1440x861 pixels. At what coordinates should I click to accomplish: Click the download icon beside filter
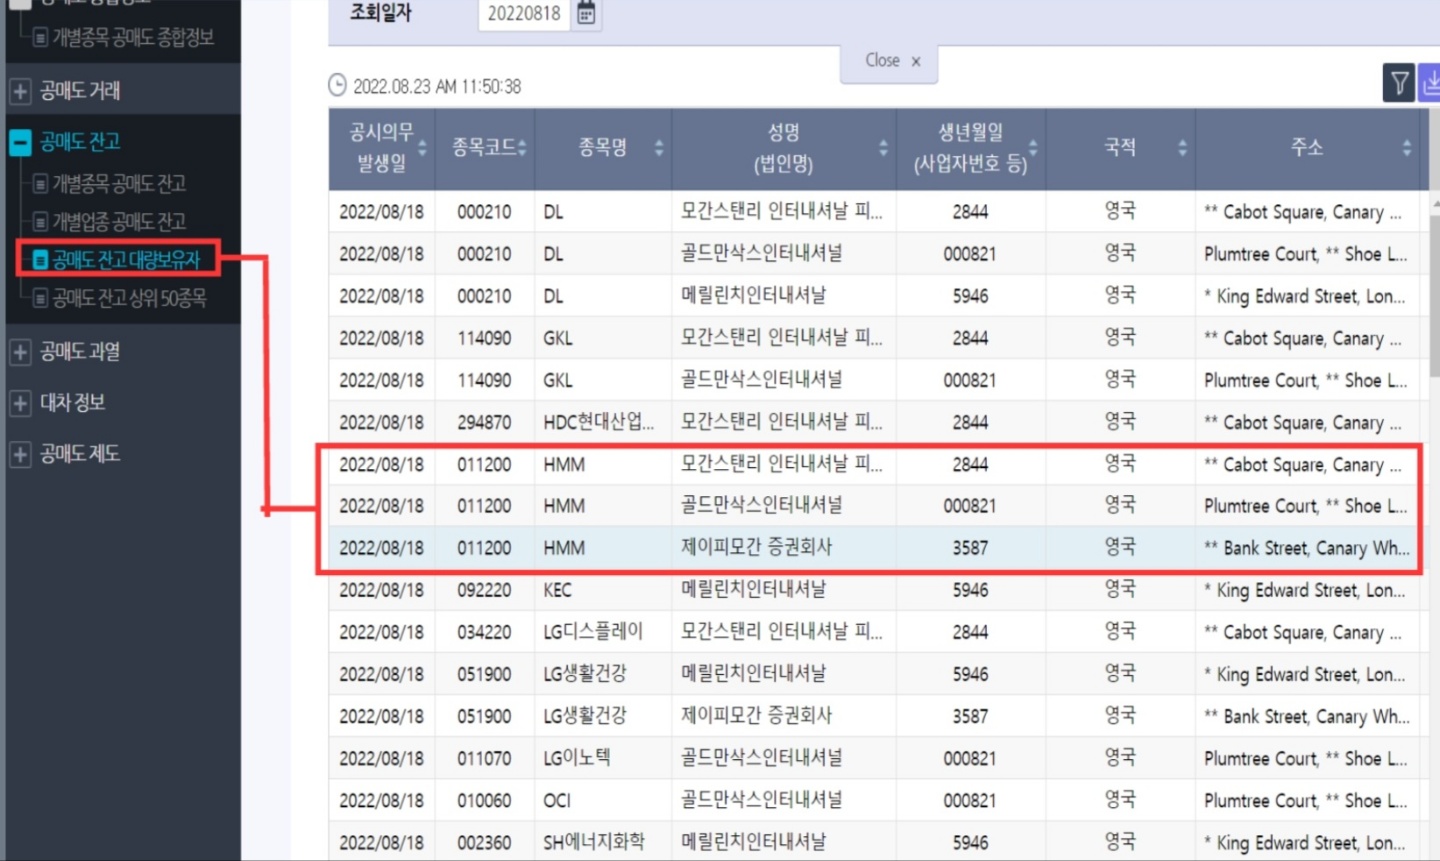[x=1430, y=83]
